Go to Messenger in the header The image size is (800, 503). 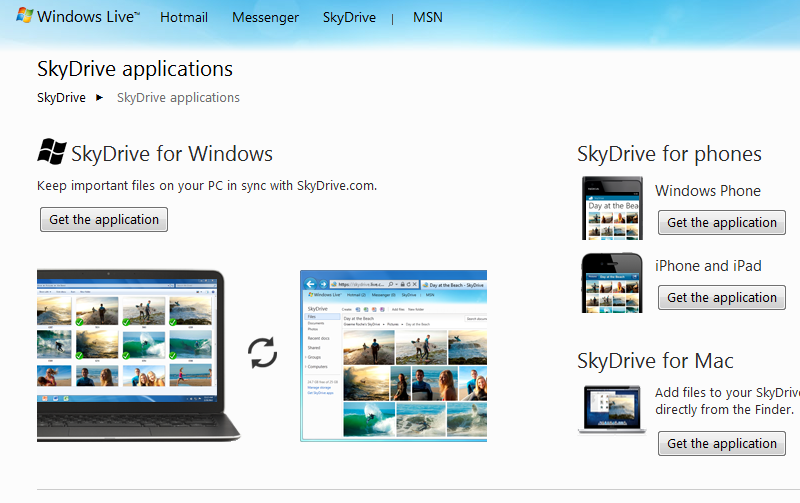pos(265,17)
